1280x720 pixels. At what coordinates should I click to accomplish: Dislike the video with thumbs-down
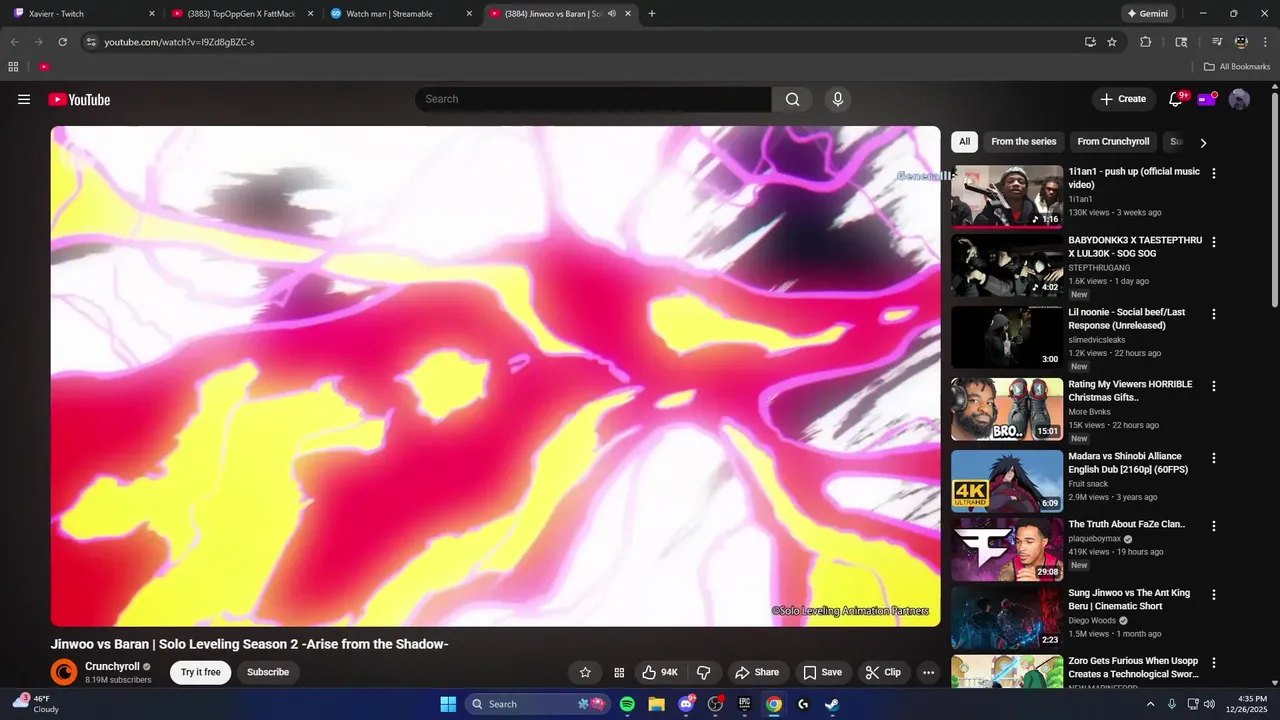click(x=704, y=672)
